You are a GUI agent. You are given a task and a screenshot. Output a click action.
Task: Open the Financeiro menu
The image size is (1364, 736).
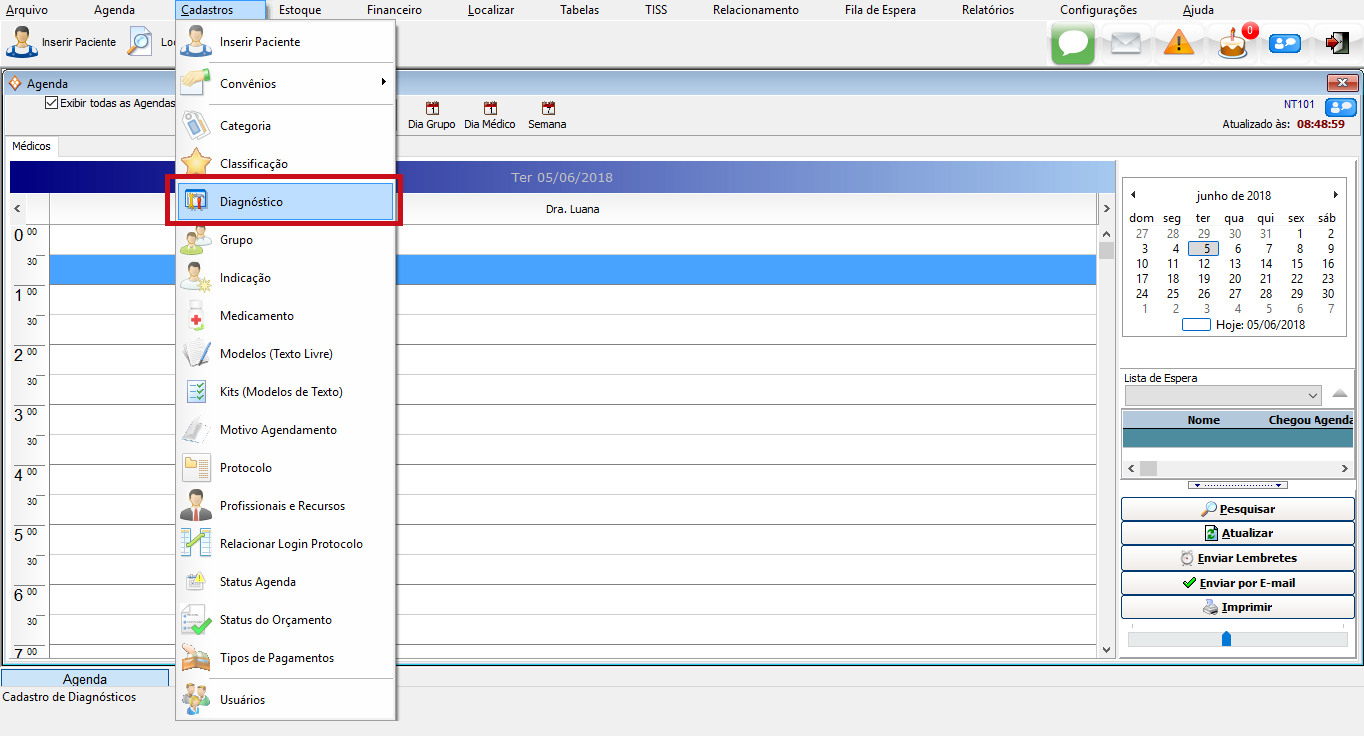394,10
